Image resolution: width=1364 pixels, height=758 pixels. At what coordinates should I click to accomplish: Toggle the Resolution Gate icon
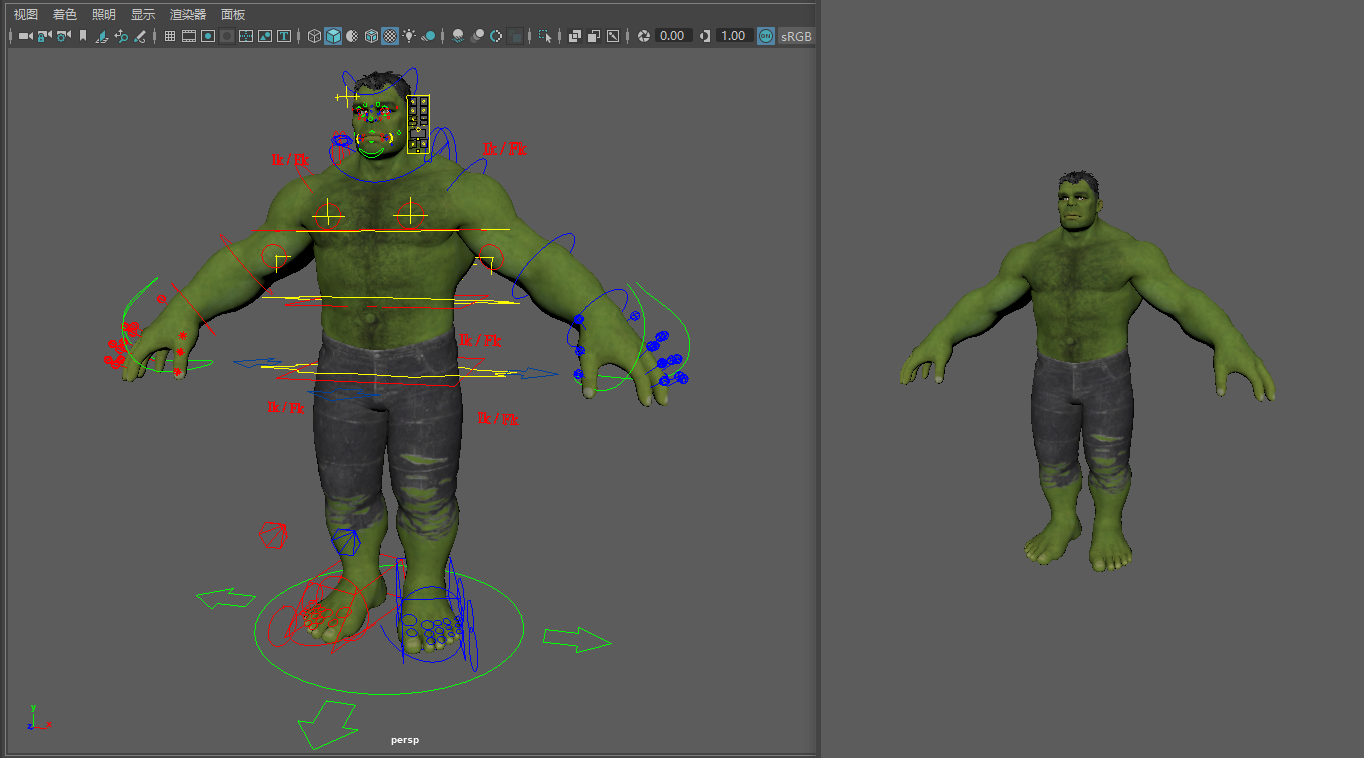click(x=208, y=36)
